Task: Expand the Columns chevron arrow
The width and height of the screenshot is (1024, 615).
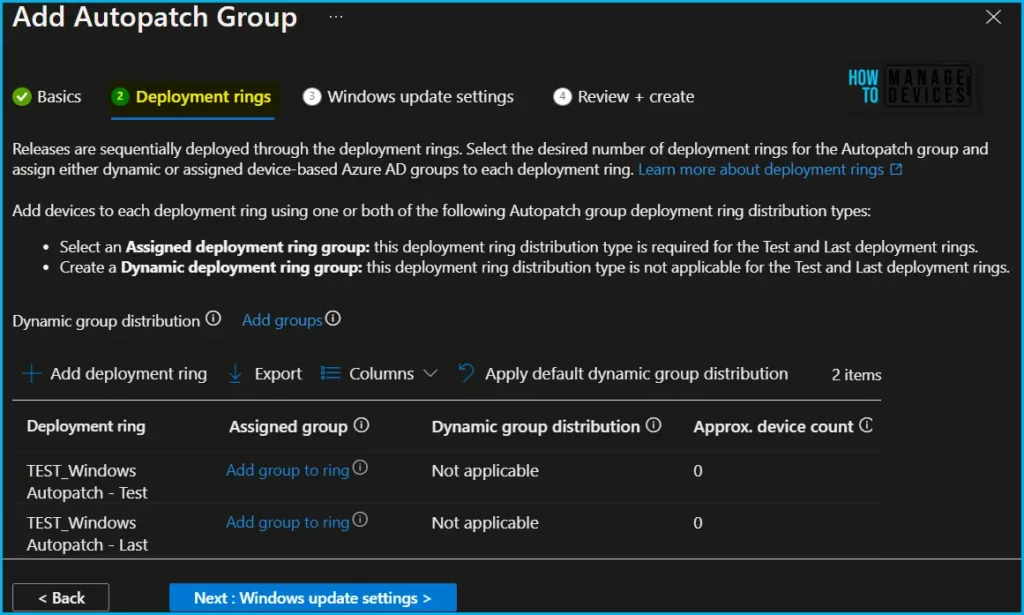Action: pyautogui.click(x=430, y=373)
